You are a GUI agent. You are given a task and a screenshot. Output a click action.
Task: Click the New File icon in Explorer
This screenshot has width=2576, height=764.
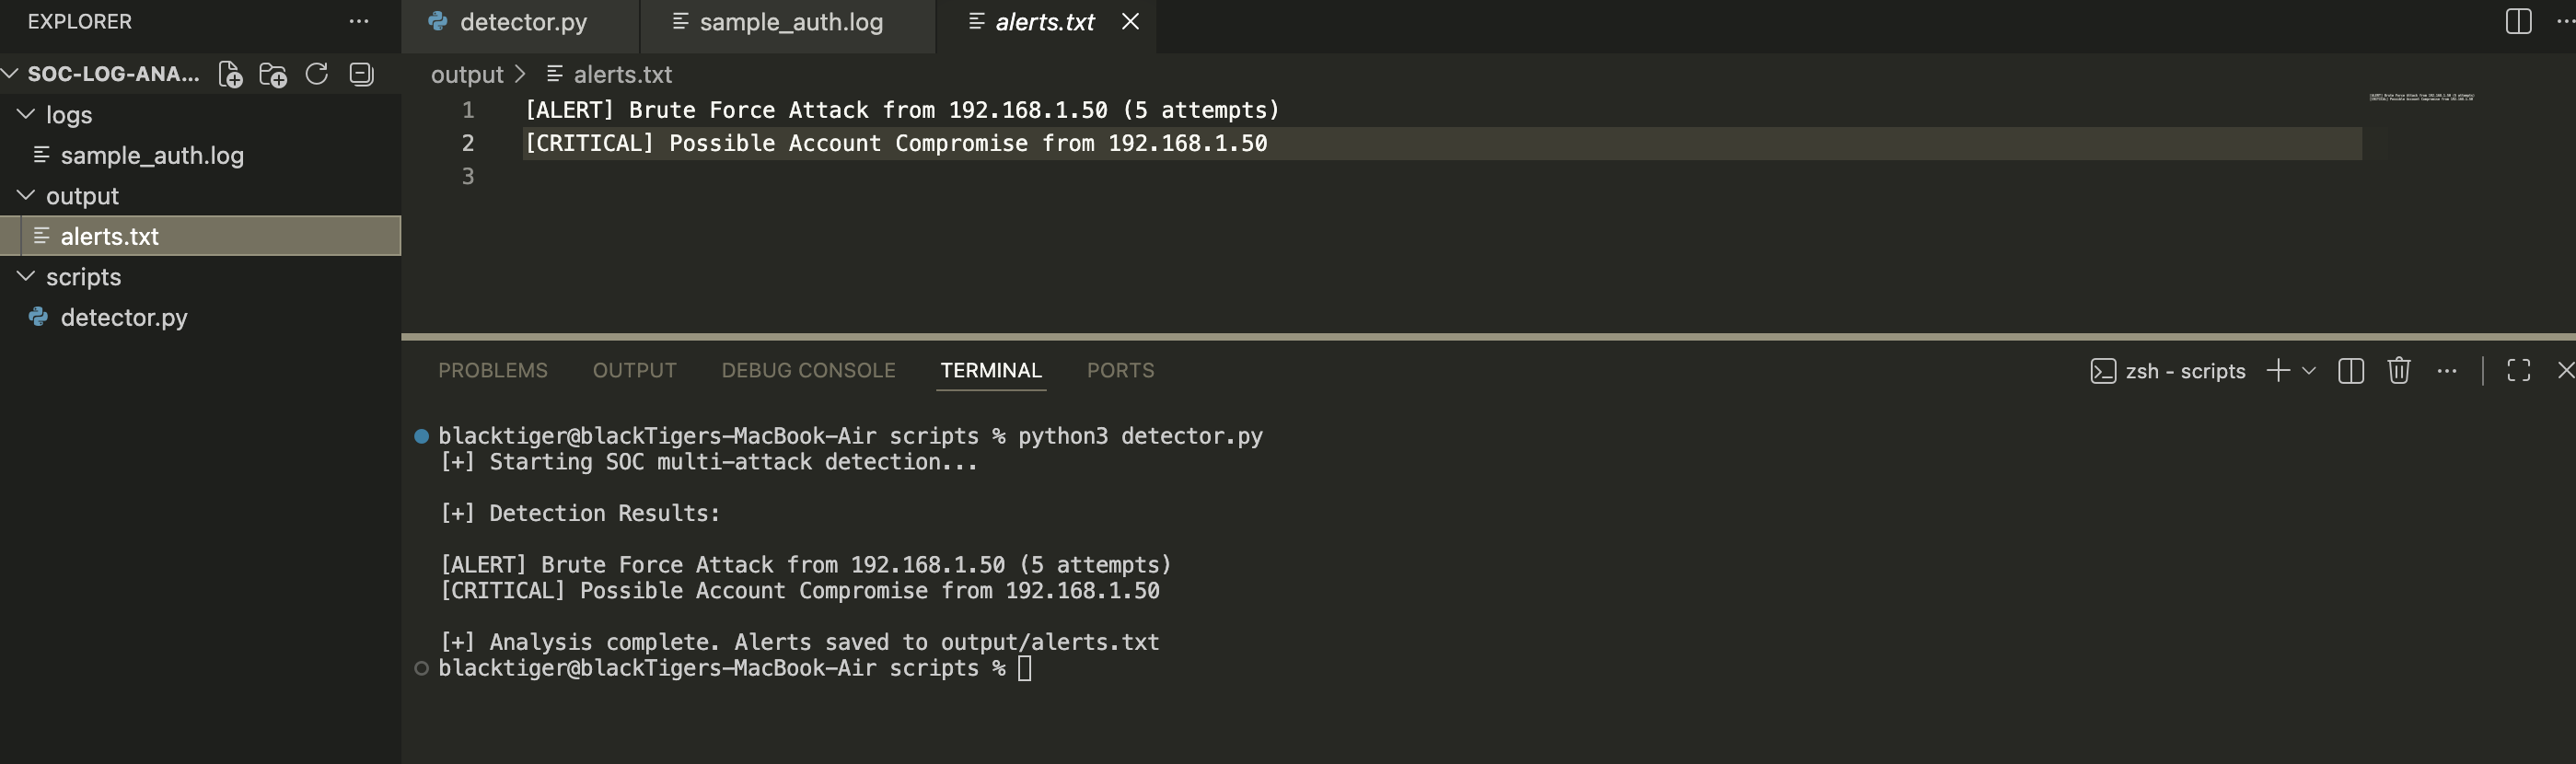pos(230,75)
